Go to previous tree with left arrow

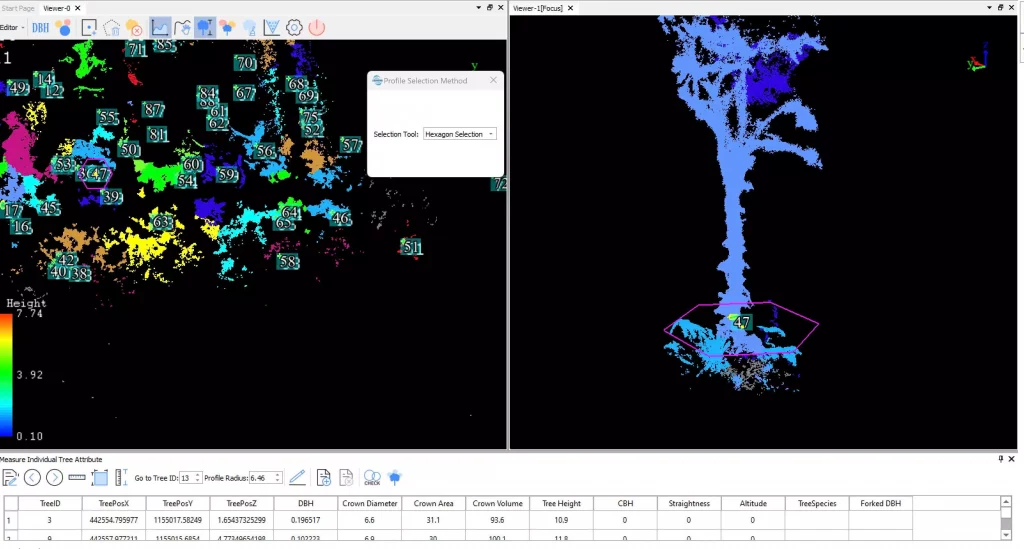(32, 478)
